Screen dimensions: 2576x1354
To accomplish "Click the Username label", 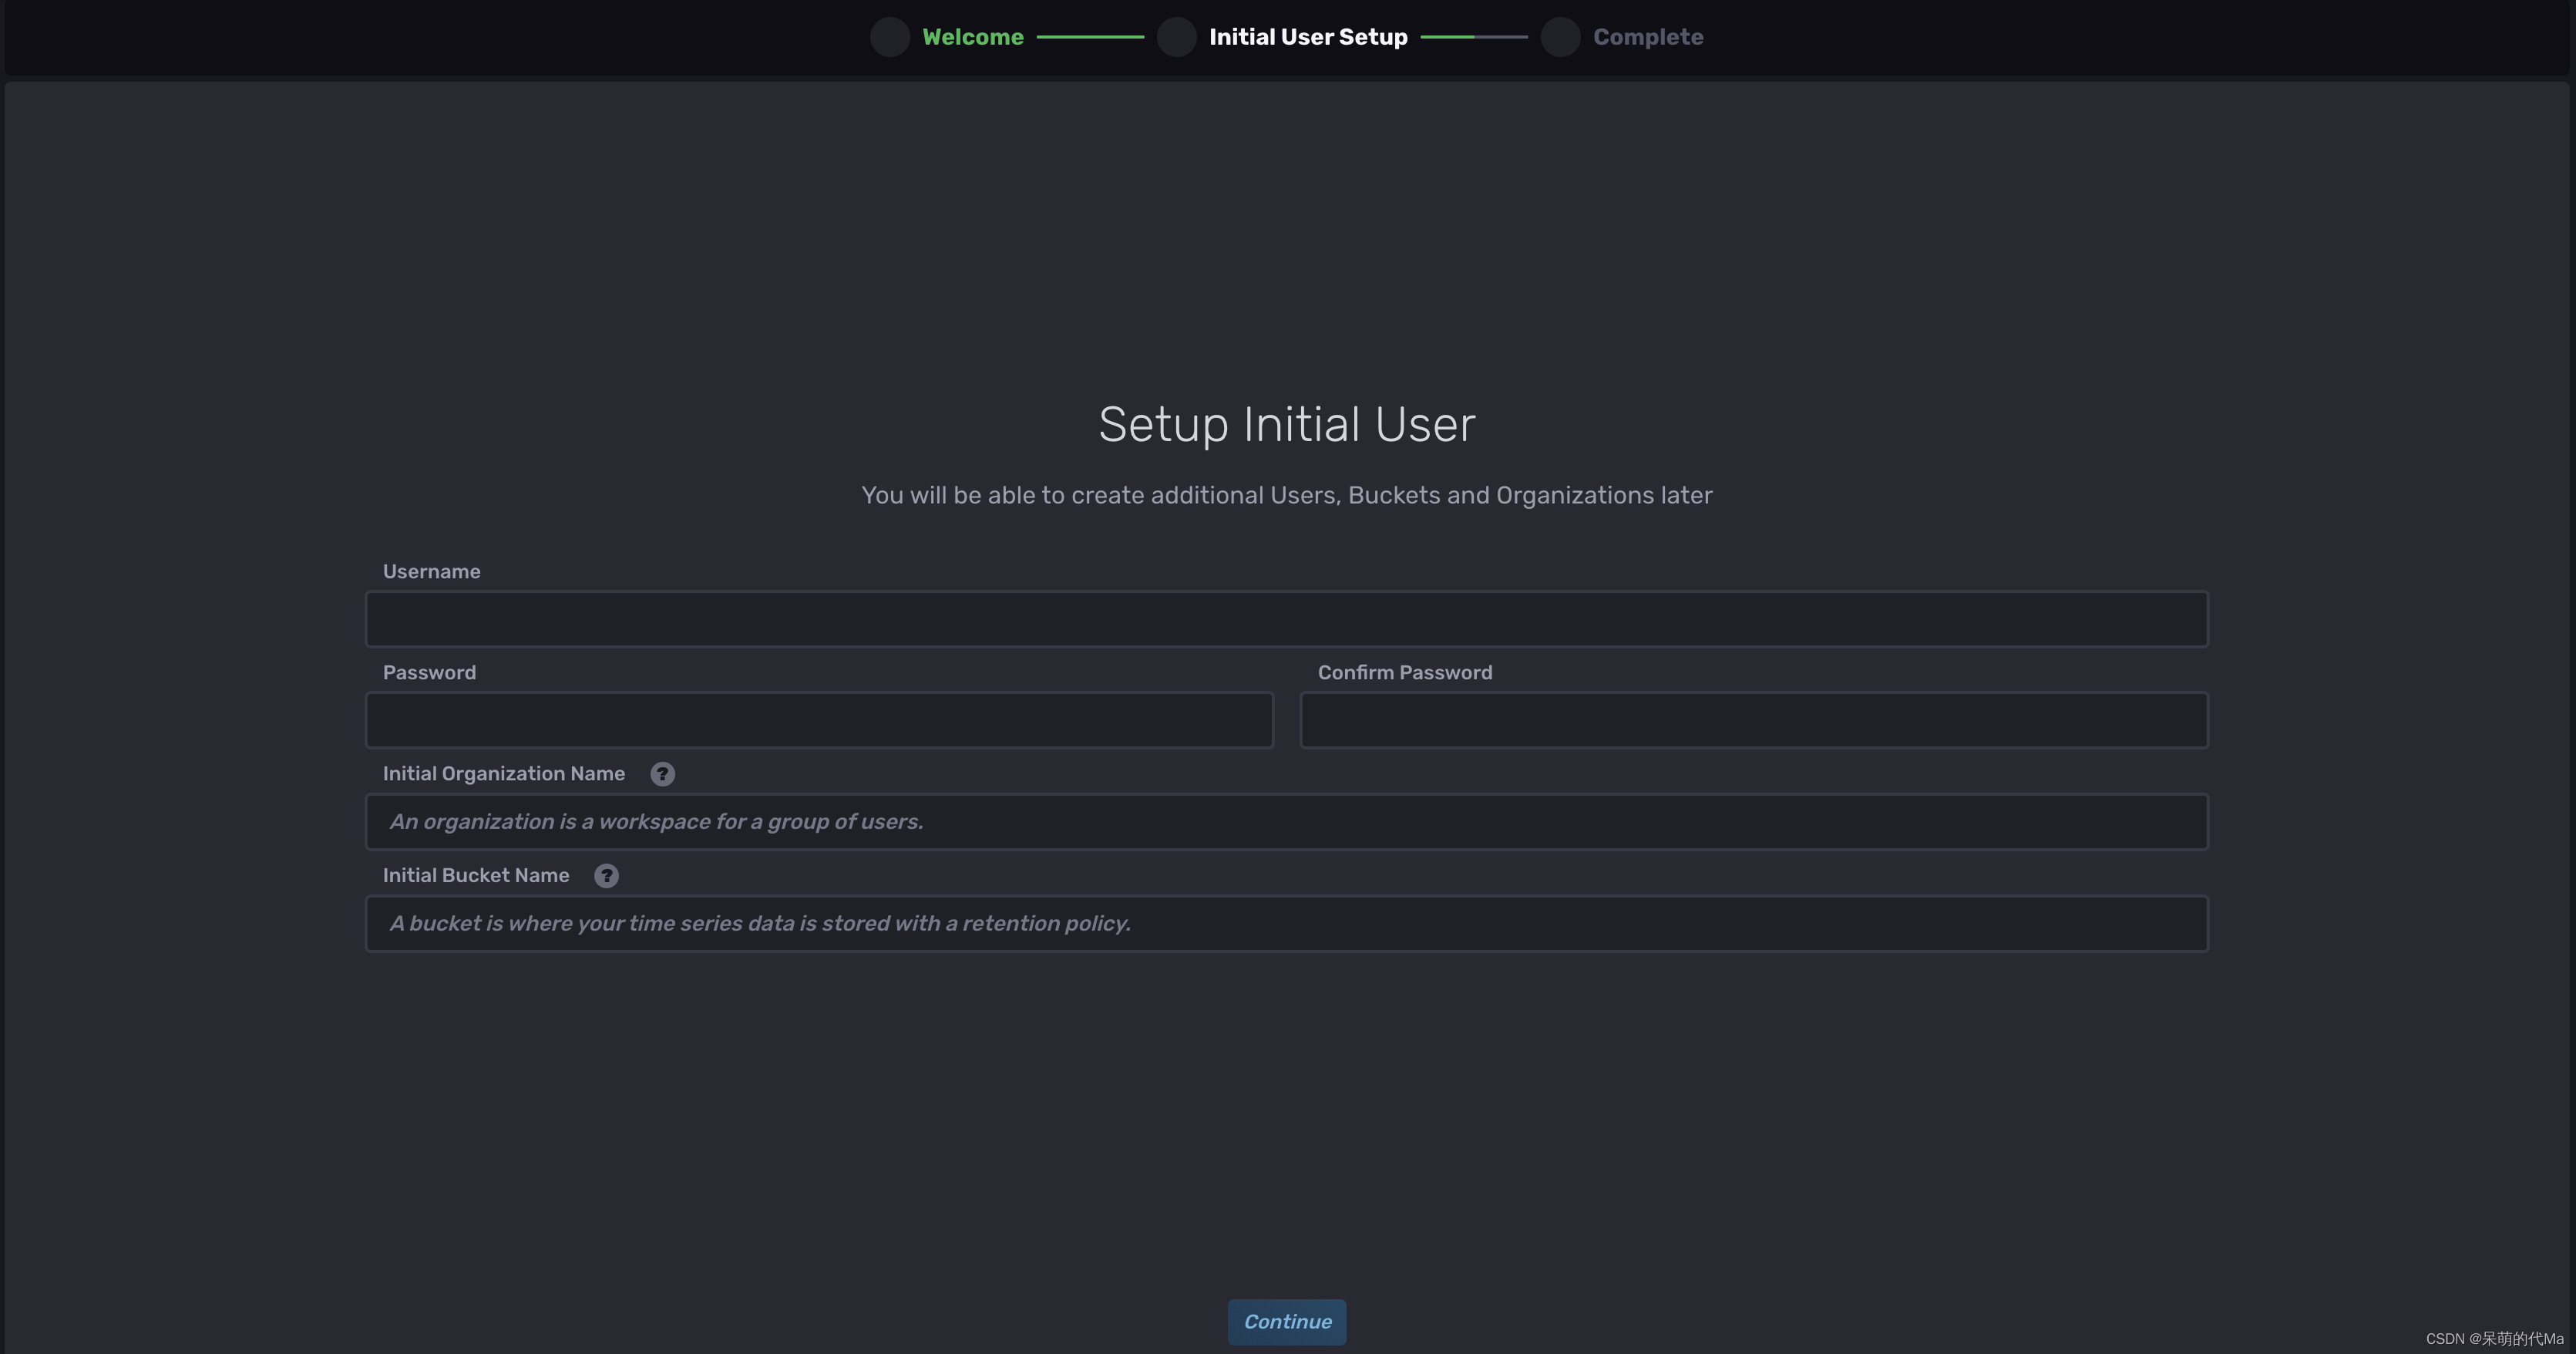I will [432, 572].
